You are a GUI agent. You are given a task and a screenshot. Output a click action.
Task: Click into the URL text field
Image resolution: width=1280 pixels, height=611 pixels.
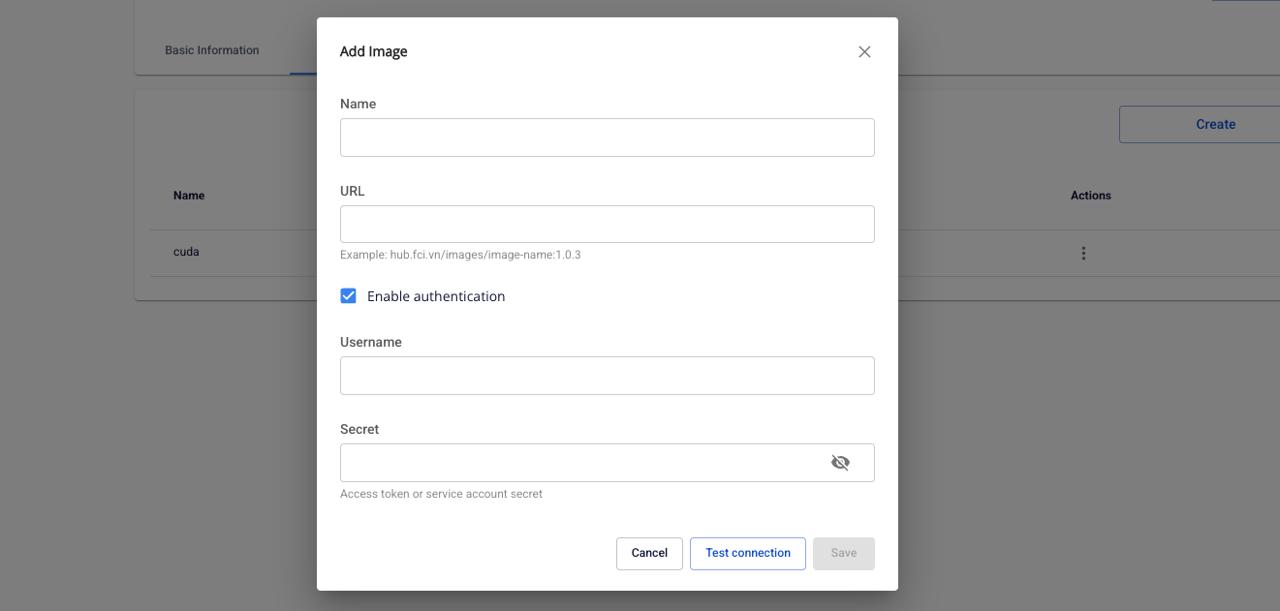click(x=607, y=224)
